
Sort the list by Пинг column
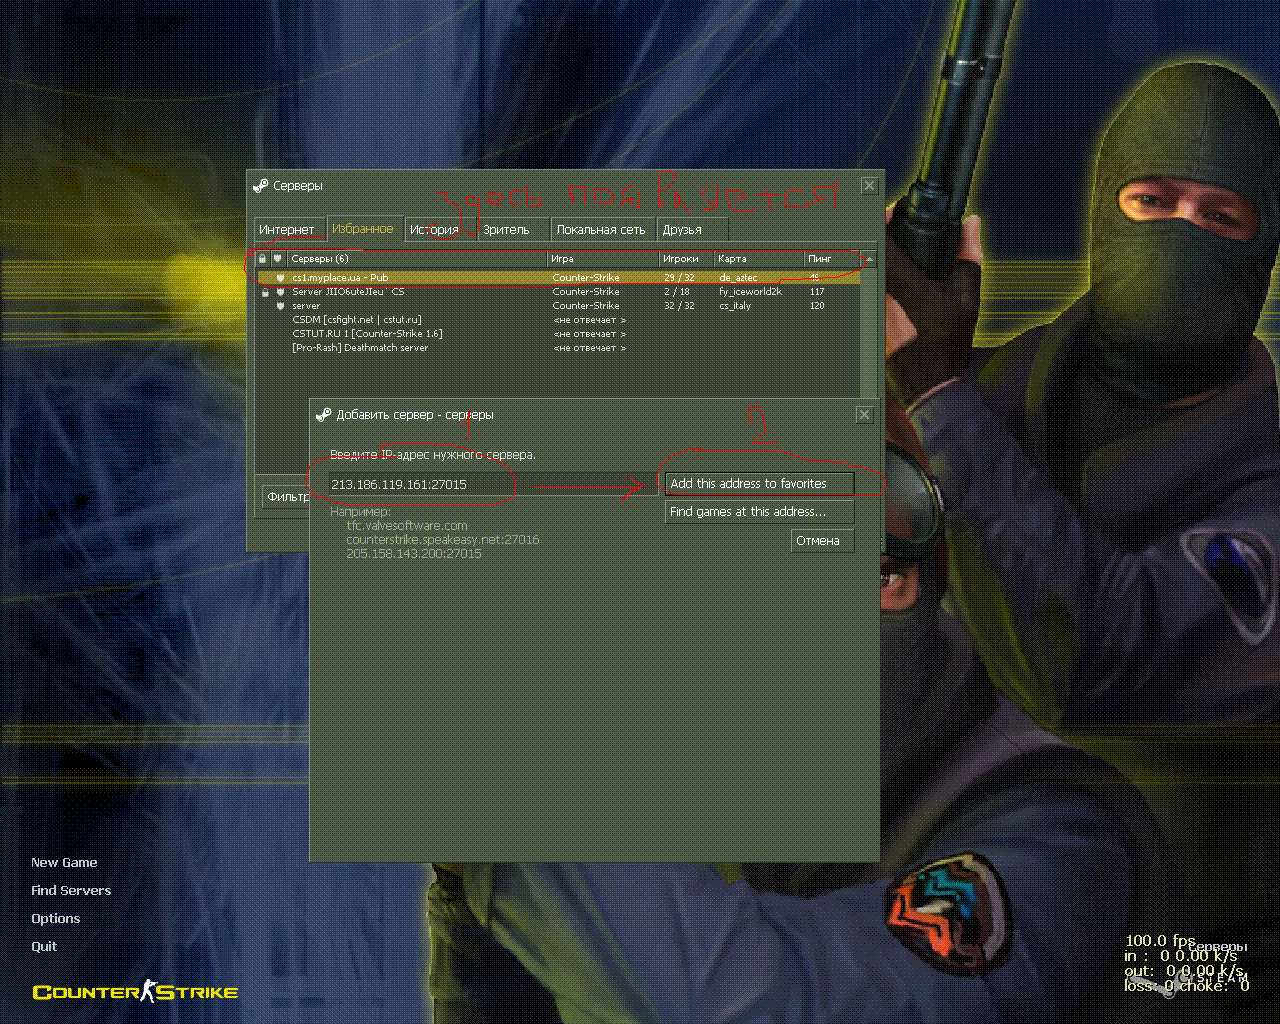[832, 259]
